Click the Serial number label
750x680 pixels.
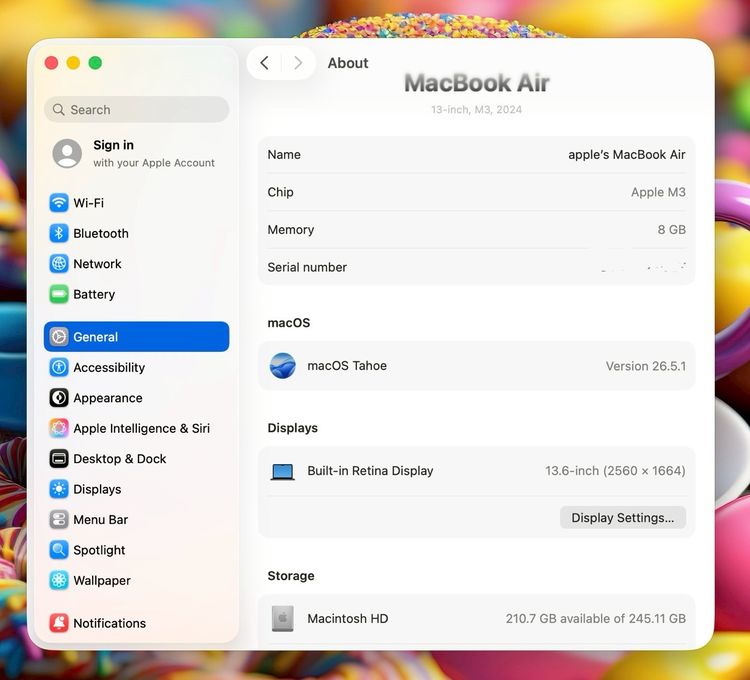[307, 267]
